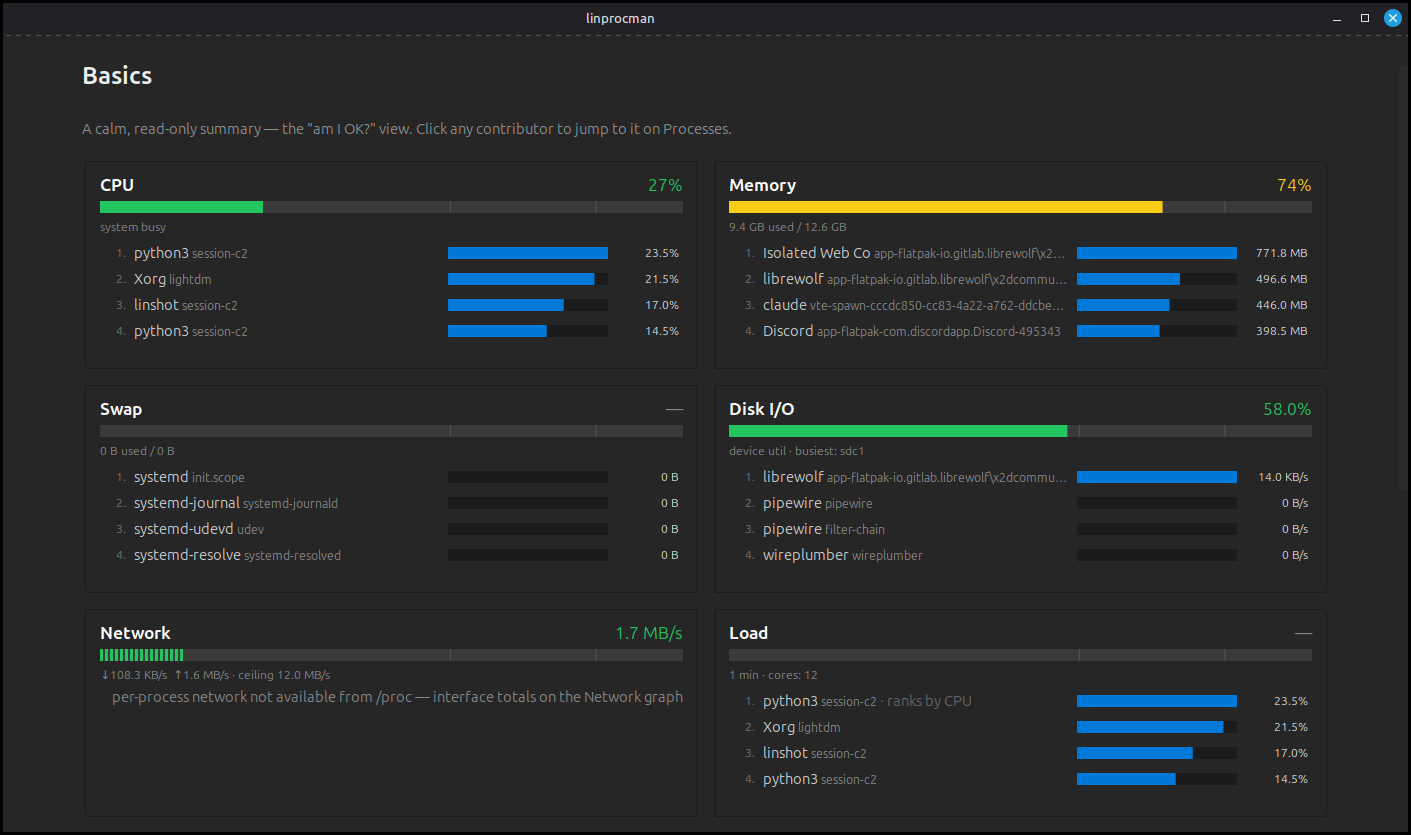Click per-process network not available notice
1411x835 pixels.
397,697
